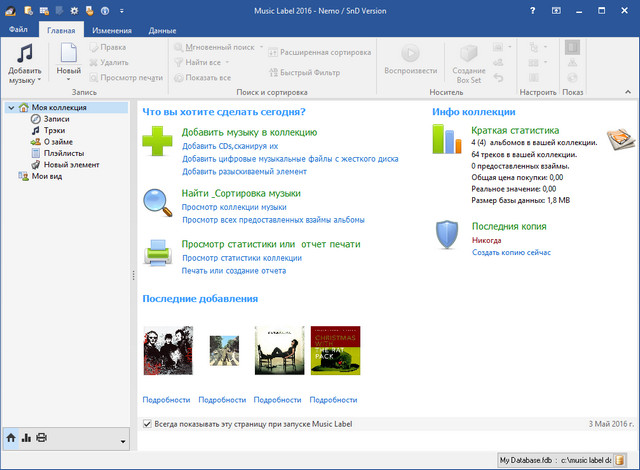Click the magnifying glass search icon
This screenshot has width=640, height=470.
(157, 201)
